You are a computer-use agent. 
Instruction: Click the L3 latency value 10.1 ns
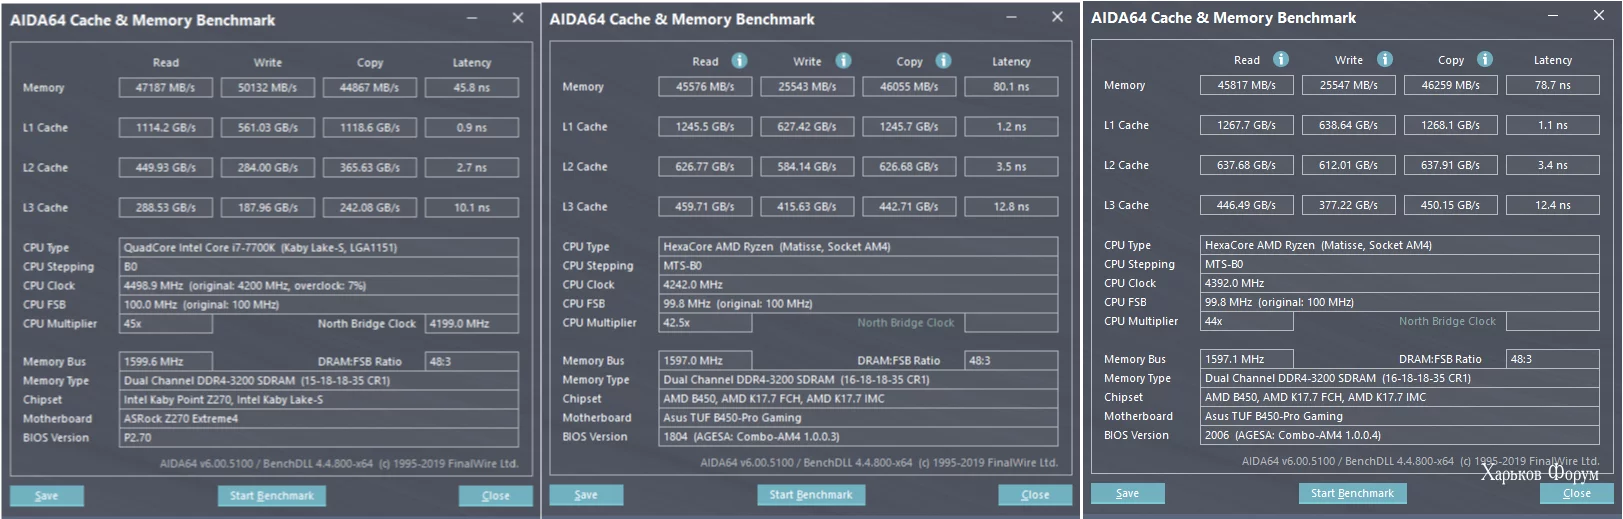click(x=472, y=208)
